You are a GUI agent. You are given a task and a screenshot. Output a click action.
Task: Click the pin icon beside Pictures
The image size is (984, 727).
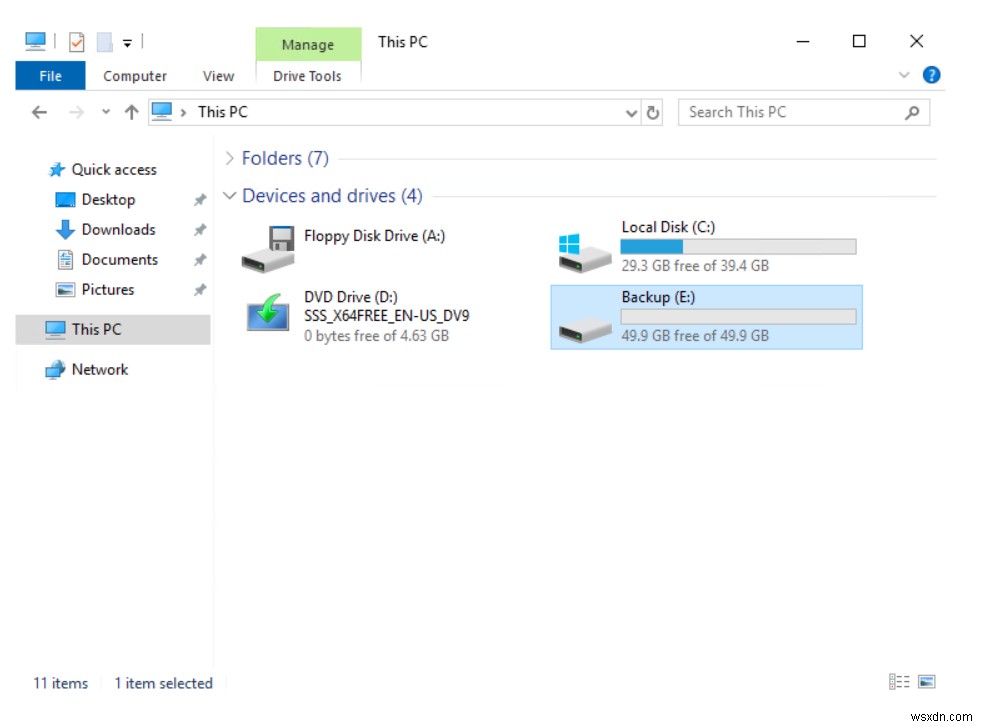[x=200, y=290]
